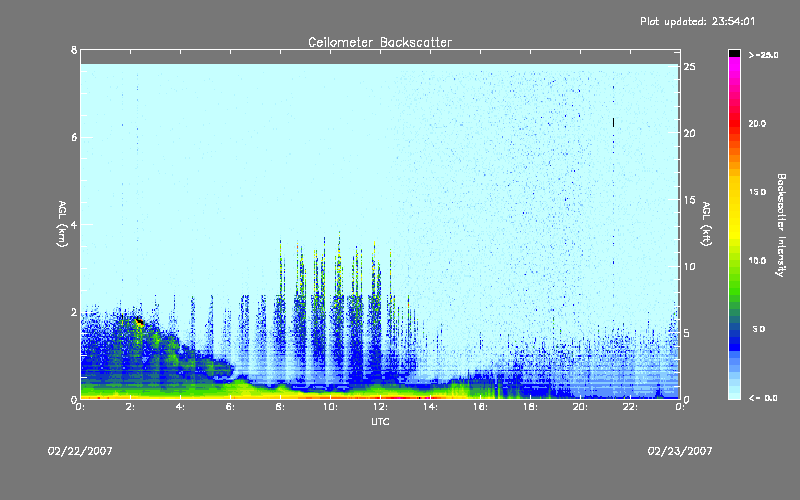Viewport: 800px width, 500px height.
Task: Click the '8:' UTC tick label
Action: (x=281, y=407)
